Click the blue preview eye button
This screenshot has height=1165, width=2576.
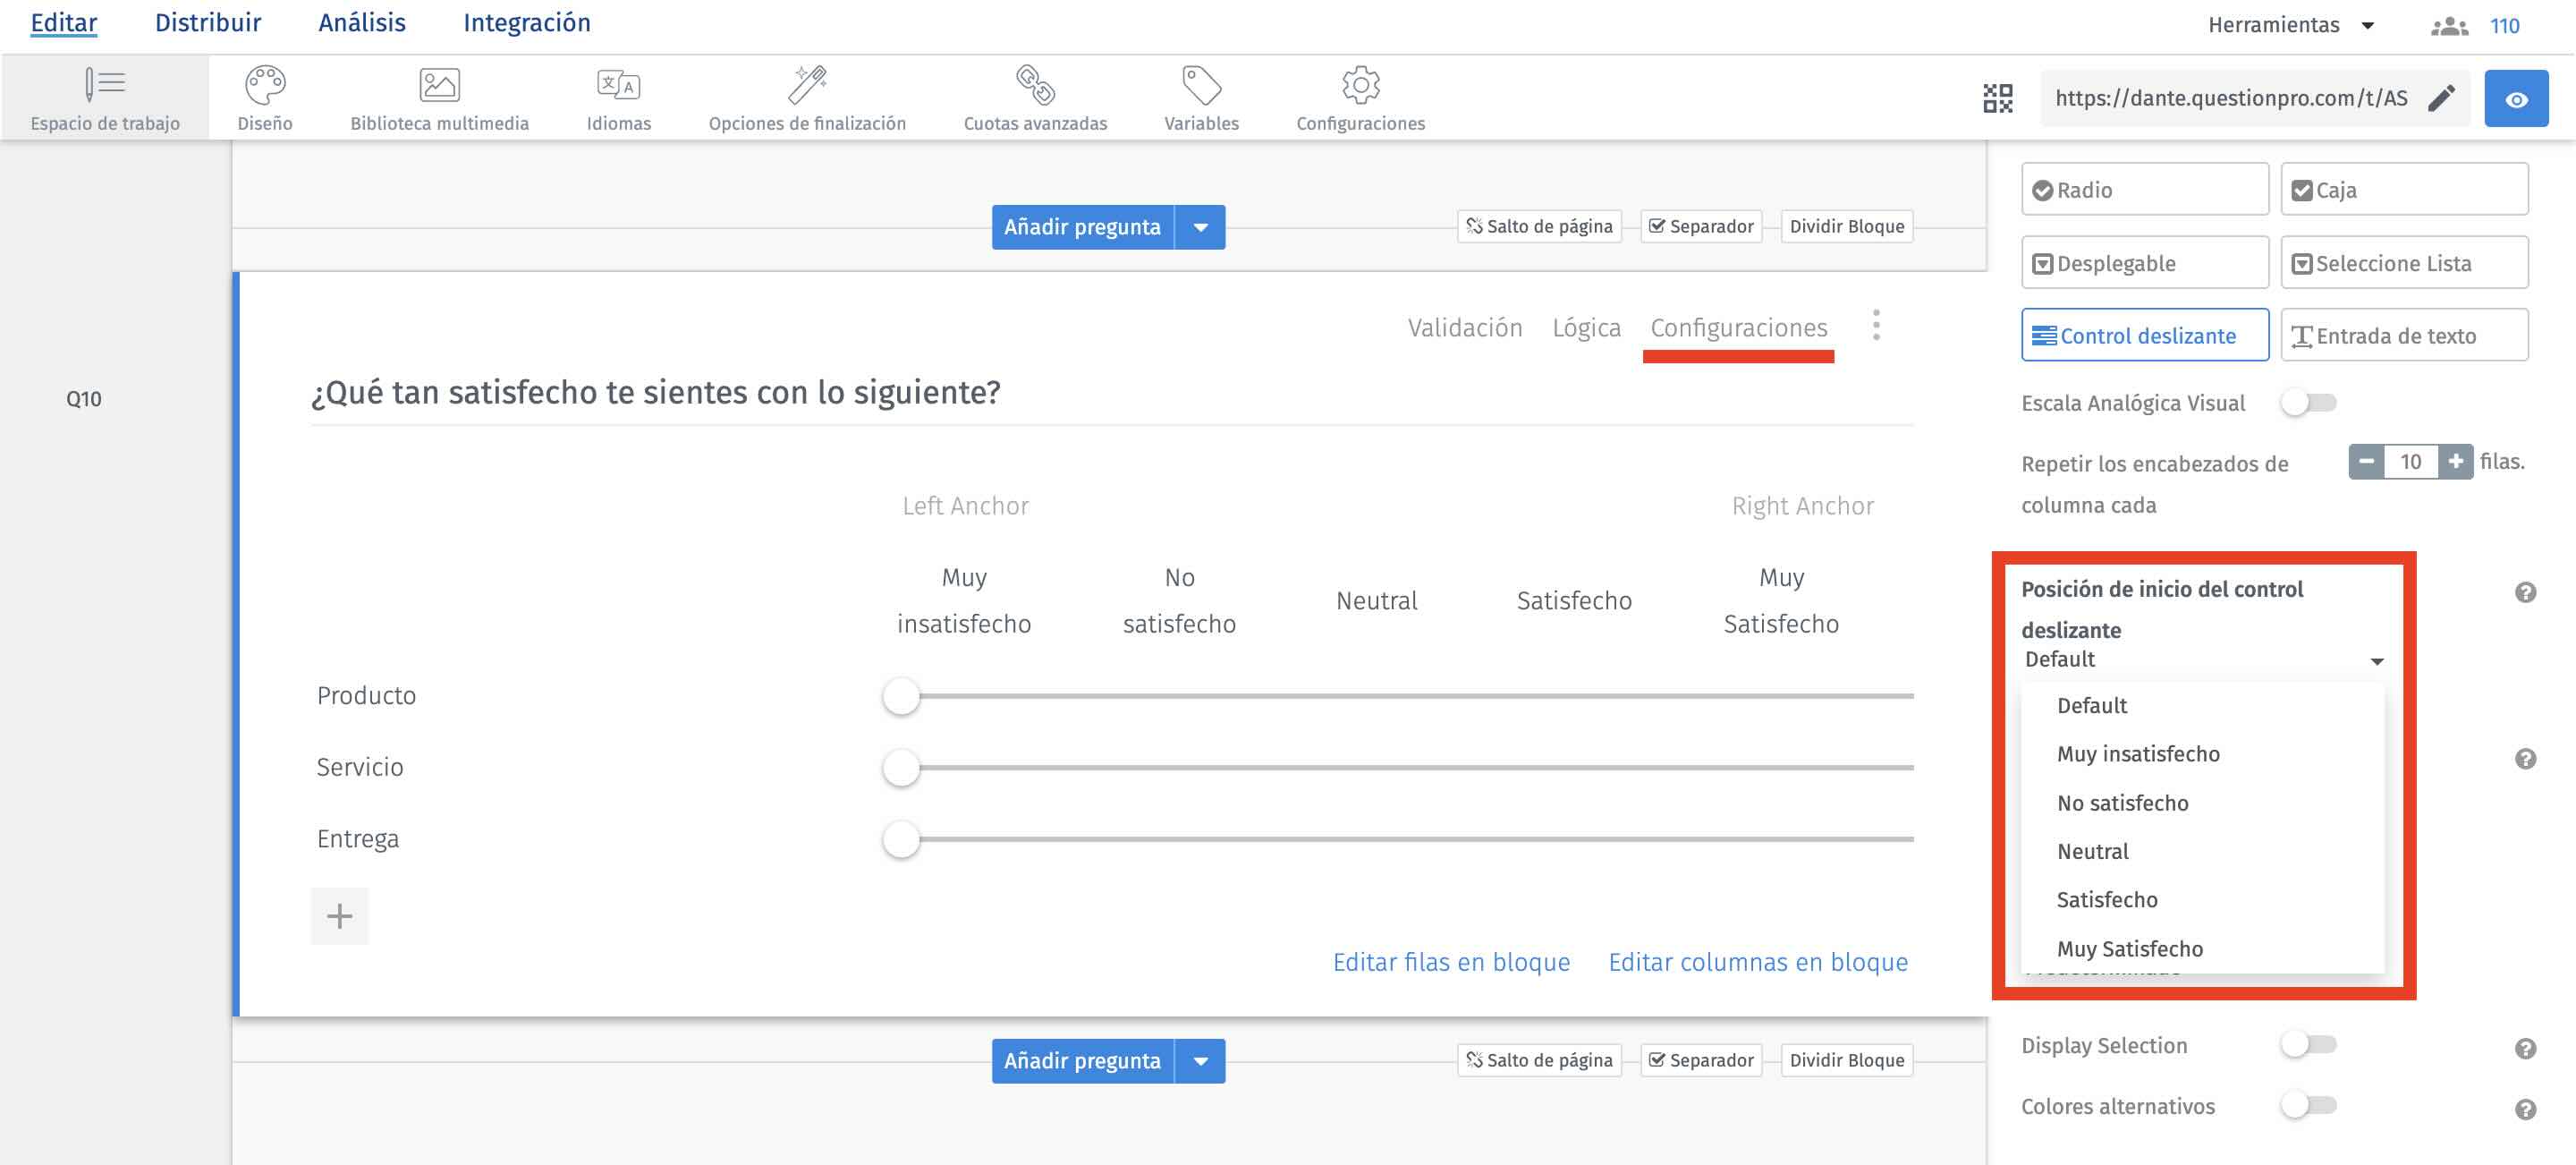[2516, 98]
